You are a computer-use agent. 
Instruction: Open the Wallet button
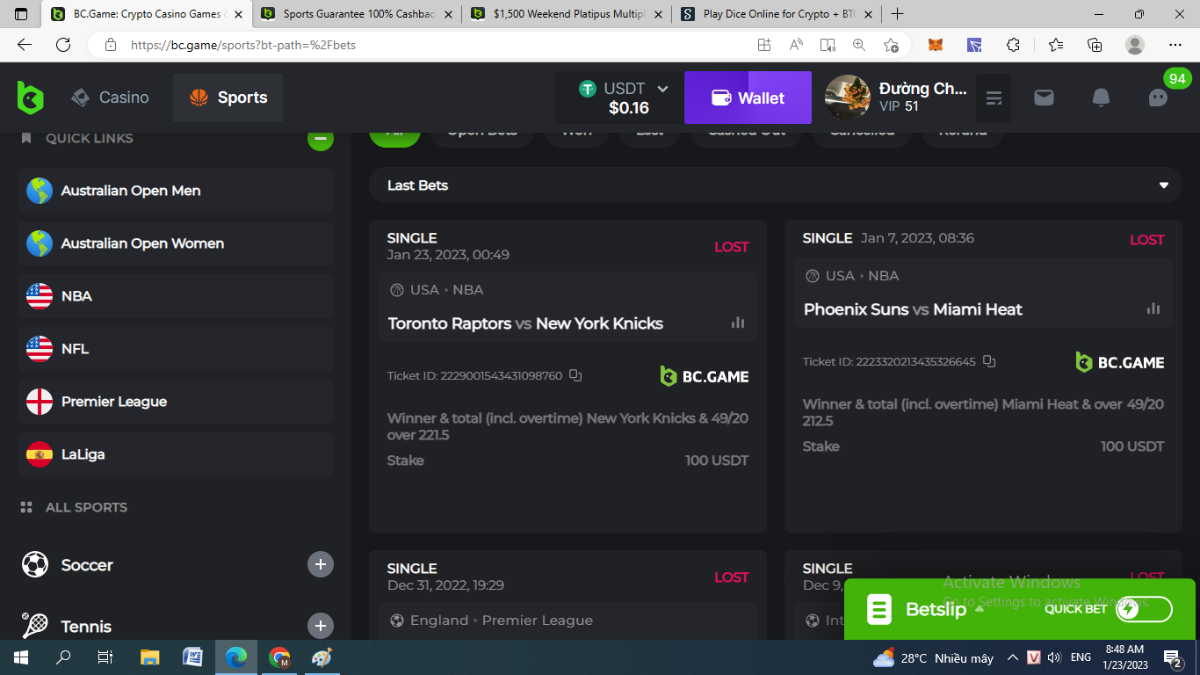click(748, 98)
